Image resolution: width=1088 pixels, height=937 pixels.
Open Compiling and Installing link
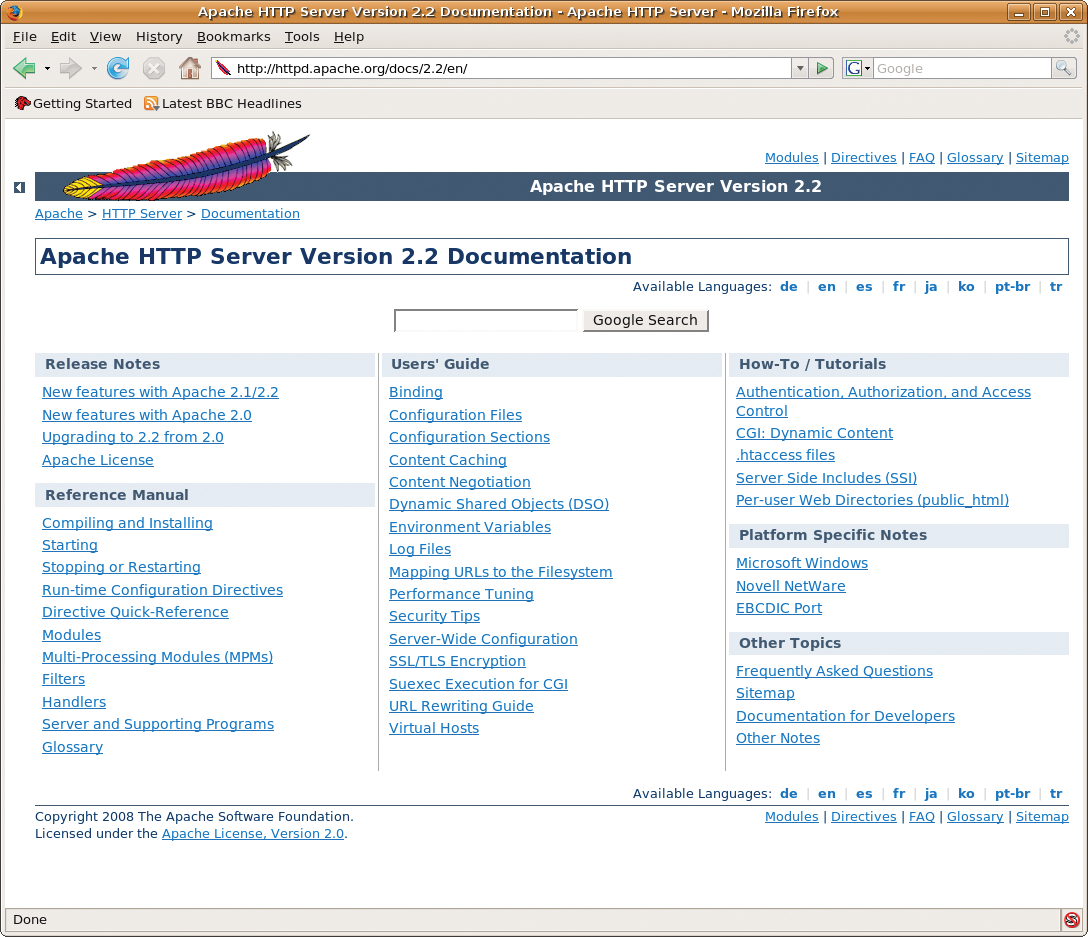click(x=127, y=523)
